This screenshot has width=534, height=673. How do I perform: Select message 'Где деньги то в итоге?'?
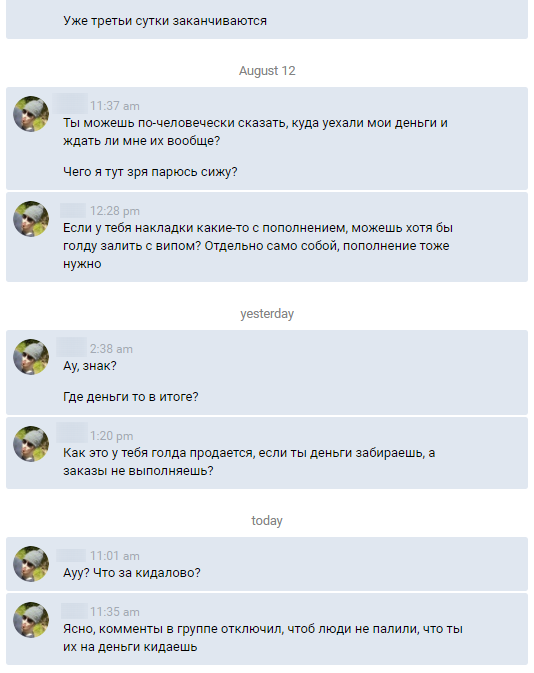(x=130, y=397)
